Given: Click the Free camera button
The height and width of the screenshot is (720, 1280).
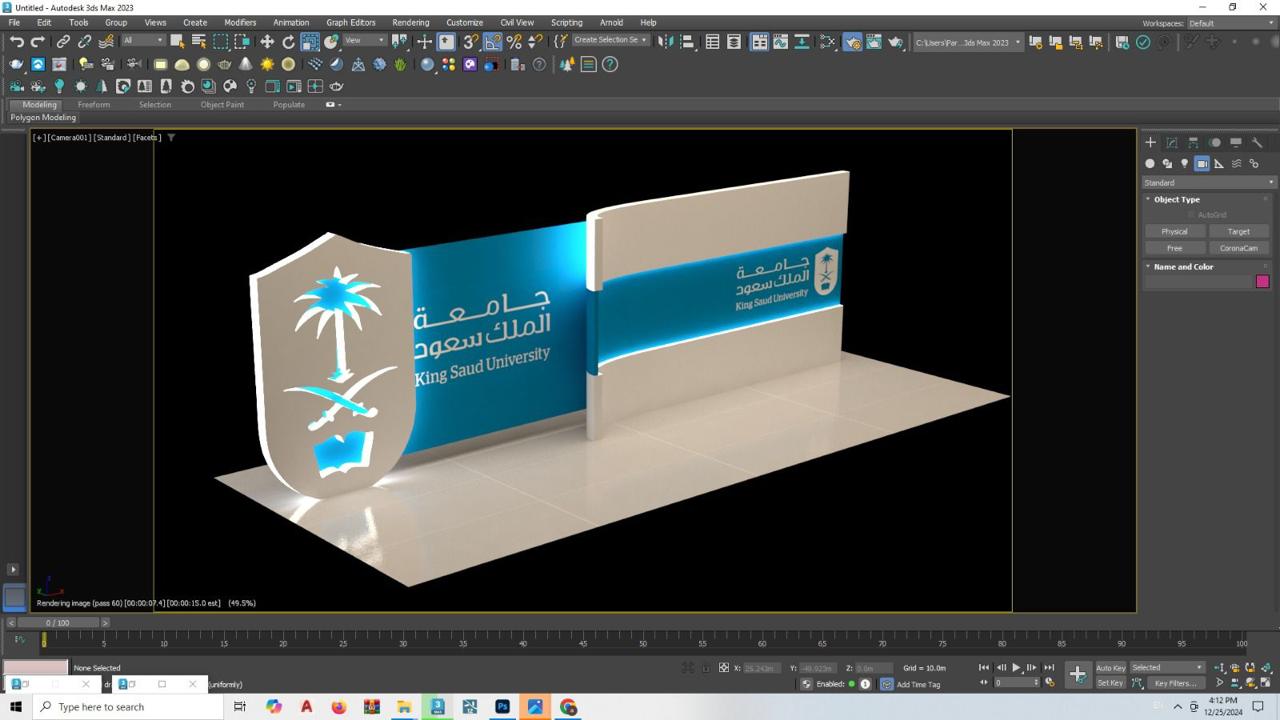Looking at the screenshot, I should (1174, 248).
